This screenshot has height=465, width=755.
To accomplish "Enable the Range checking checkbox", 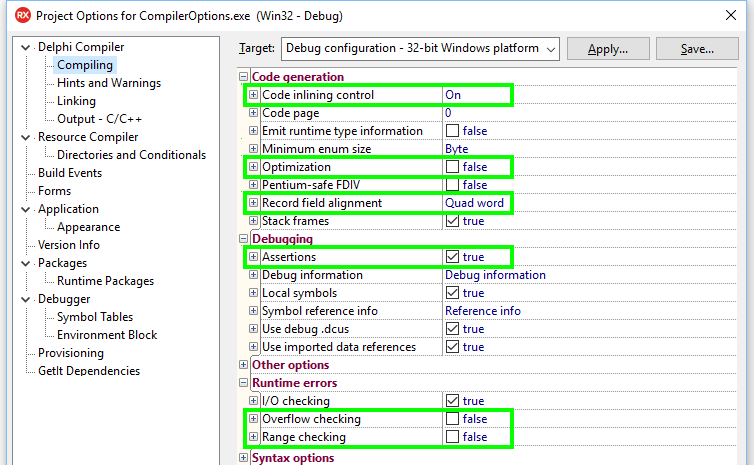I will [x=452, y=437].
